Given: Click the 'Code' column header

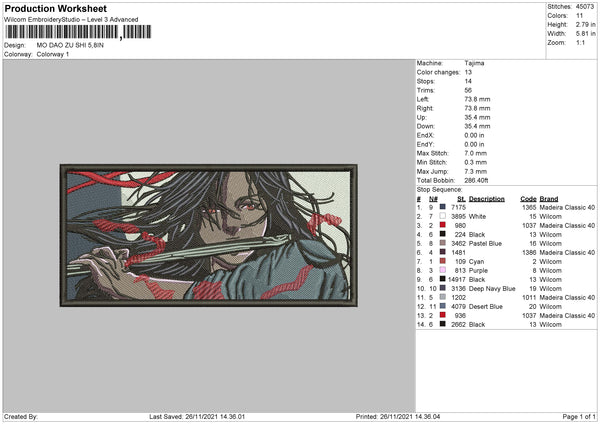Looking at the screenshot, I should tap(528, 199).
